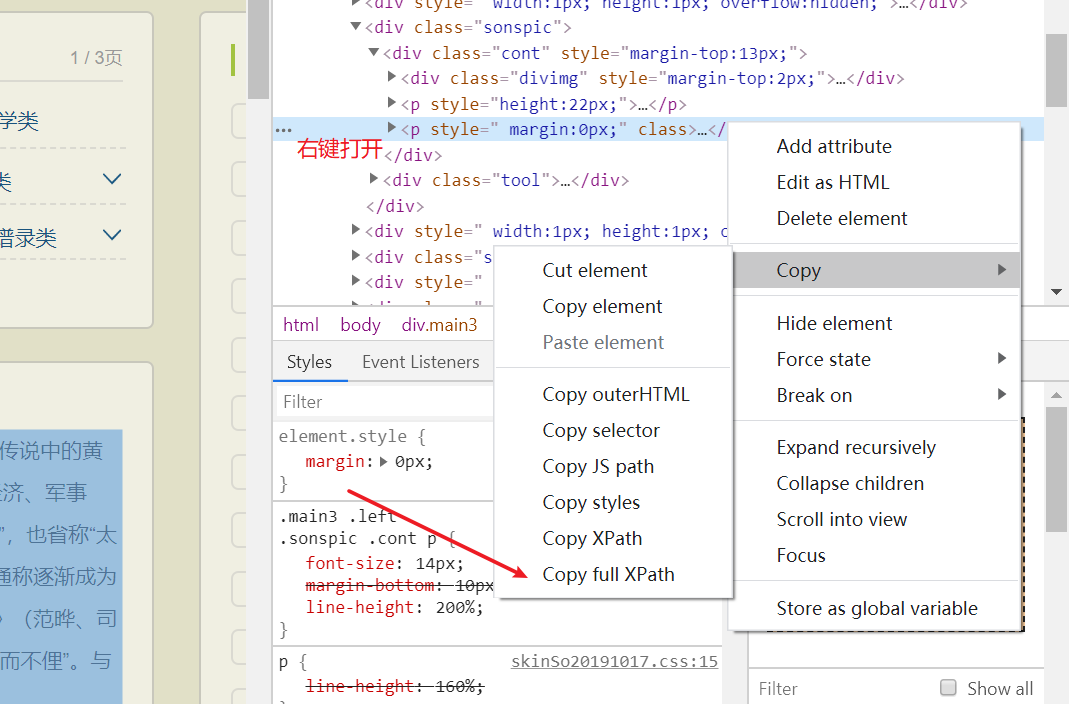Select Collapse children
This screenshot has height=704, width=1069.
coord(850,483)
